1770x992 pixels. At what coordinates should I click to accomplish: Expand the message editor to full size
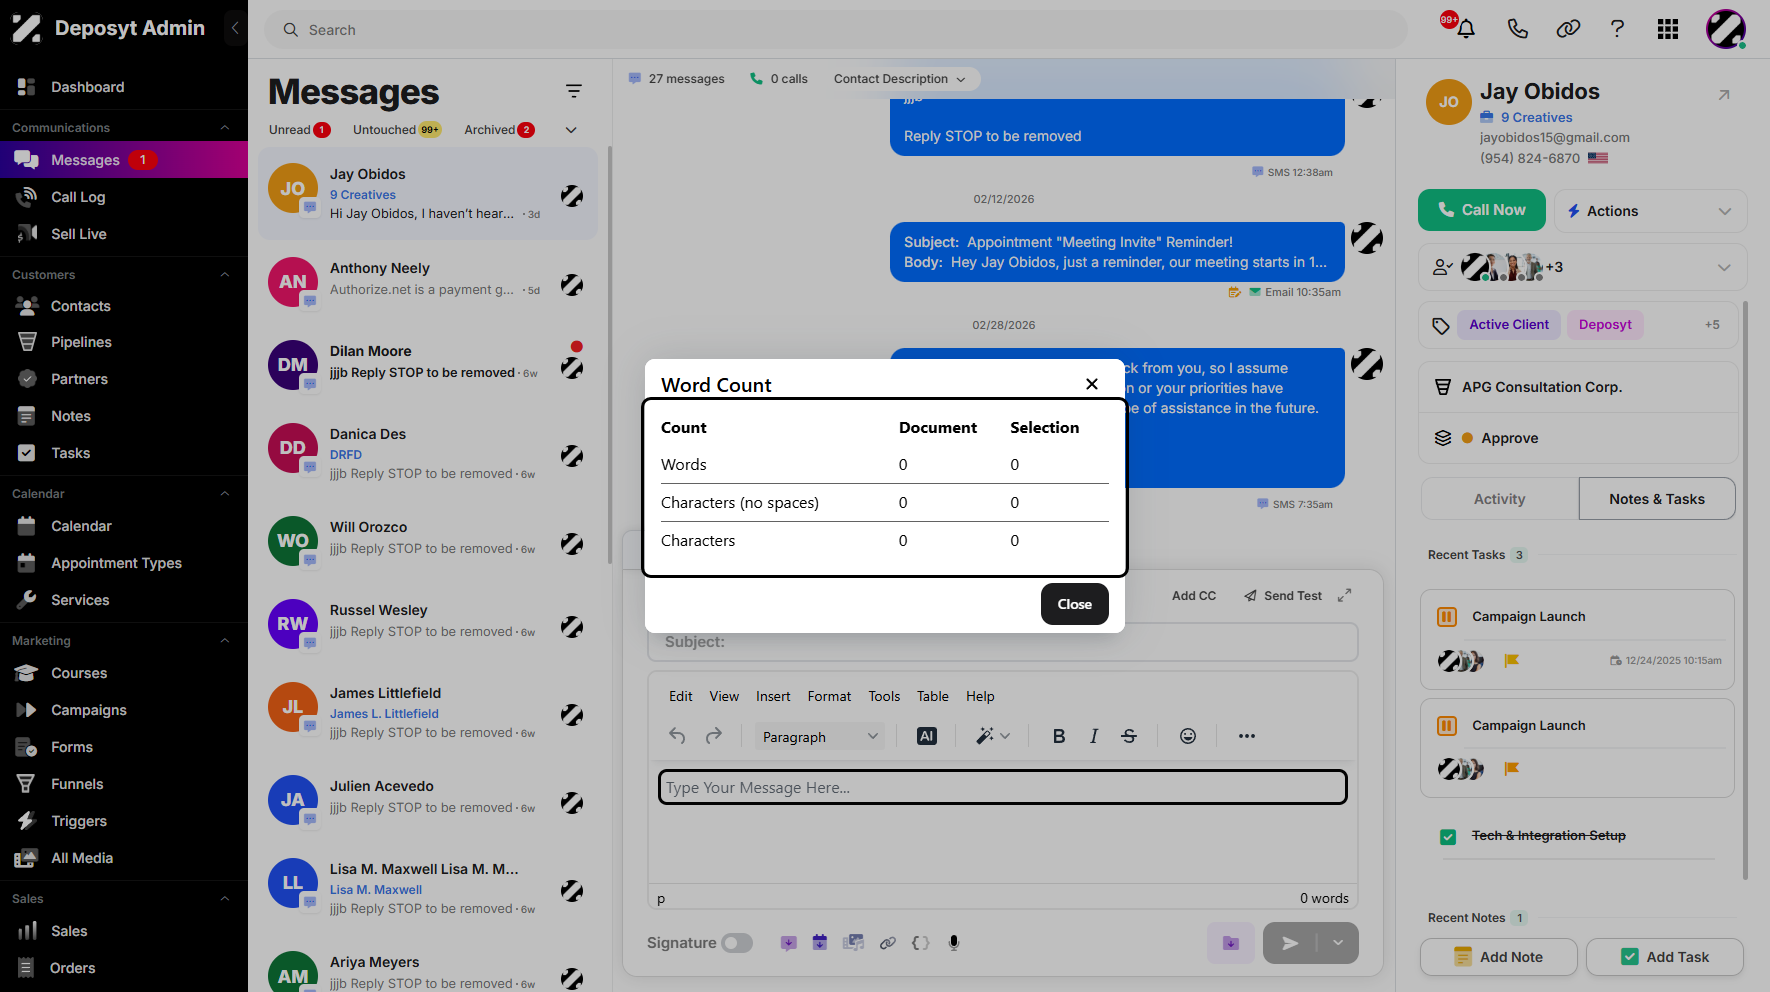click(x=1344, y=595)
